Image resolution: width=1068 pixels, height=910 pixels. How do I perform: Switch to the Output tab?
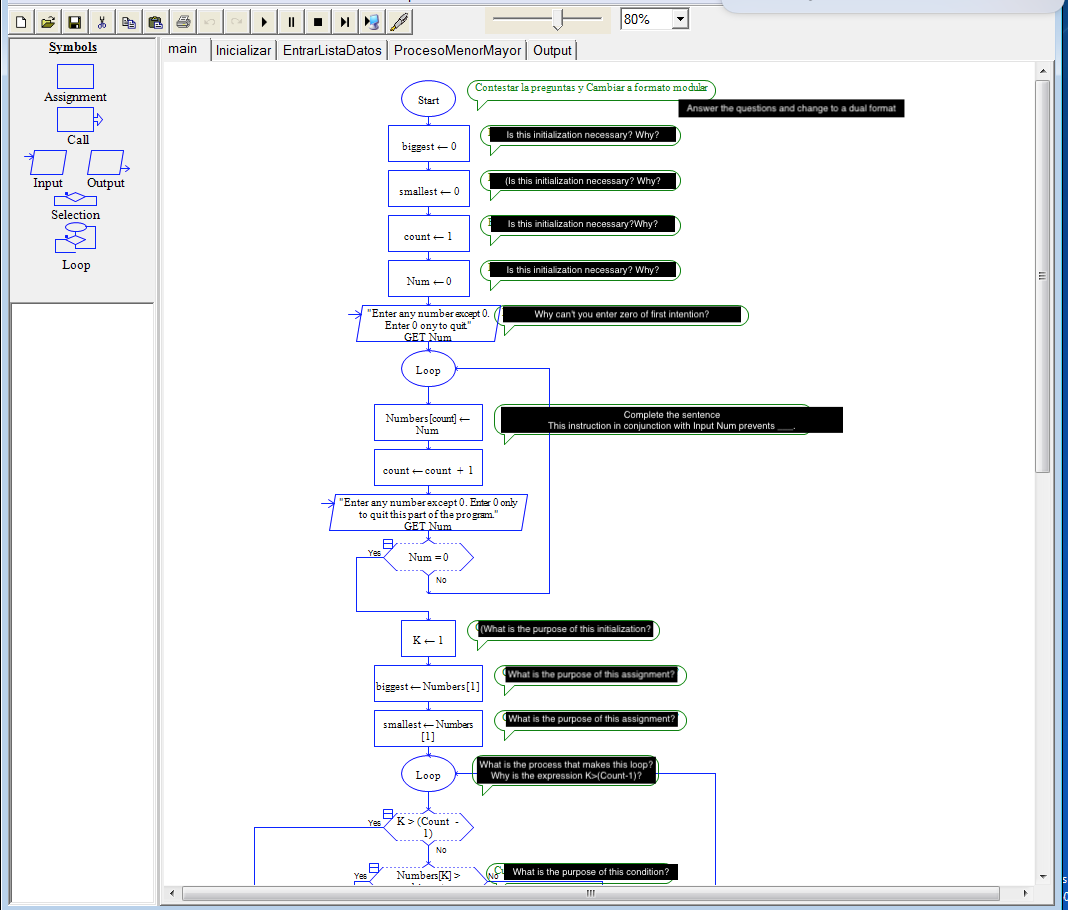pyautogui.click(x=552, y=49)
